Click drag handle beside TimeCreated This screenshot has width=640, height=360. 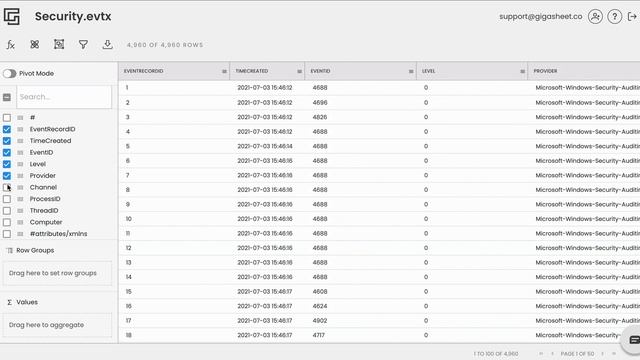click(20, 141)
